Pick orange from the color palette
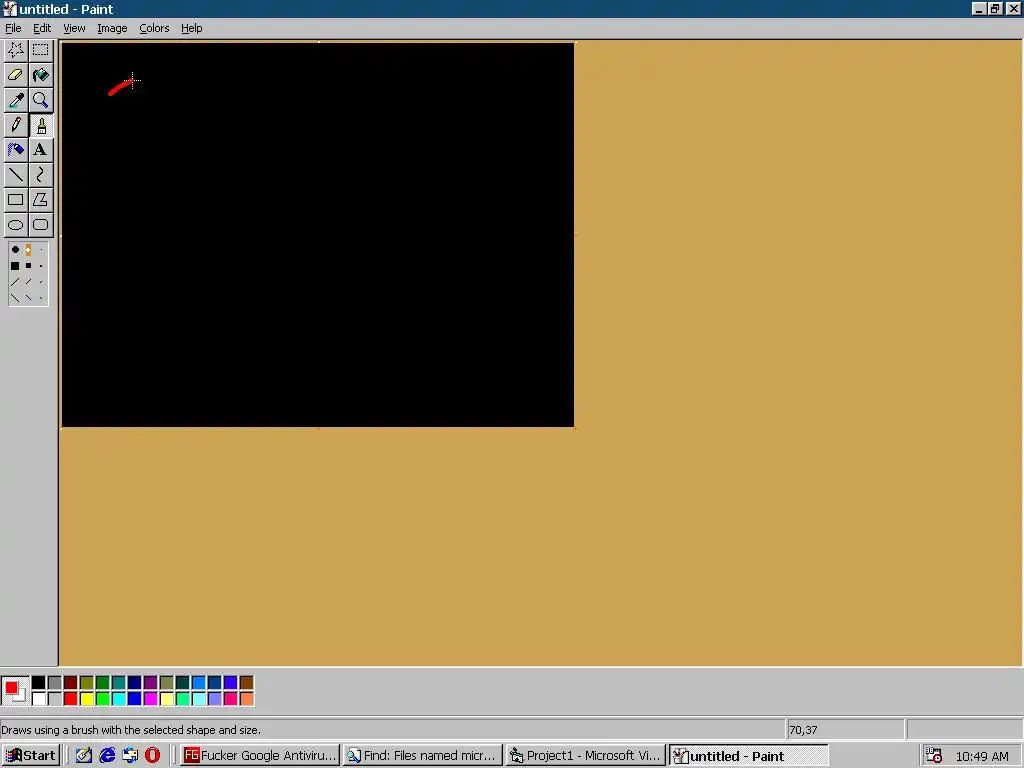This screenshot has width=1024, height=768. point(247,699)
